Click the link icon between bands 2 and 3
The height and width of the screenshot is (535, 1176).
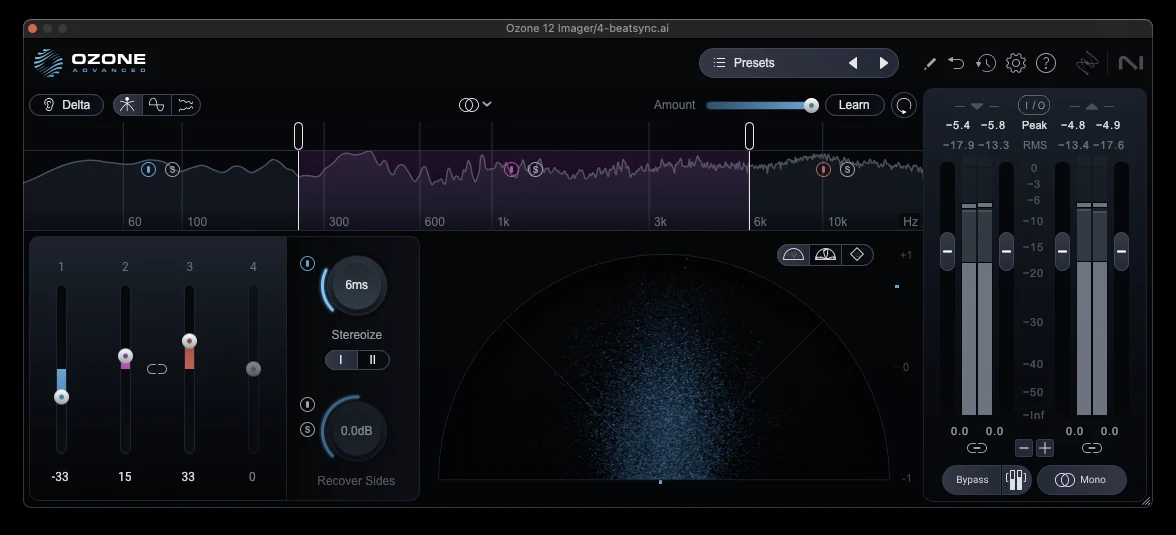[157, 369]
